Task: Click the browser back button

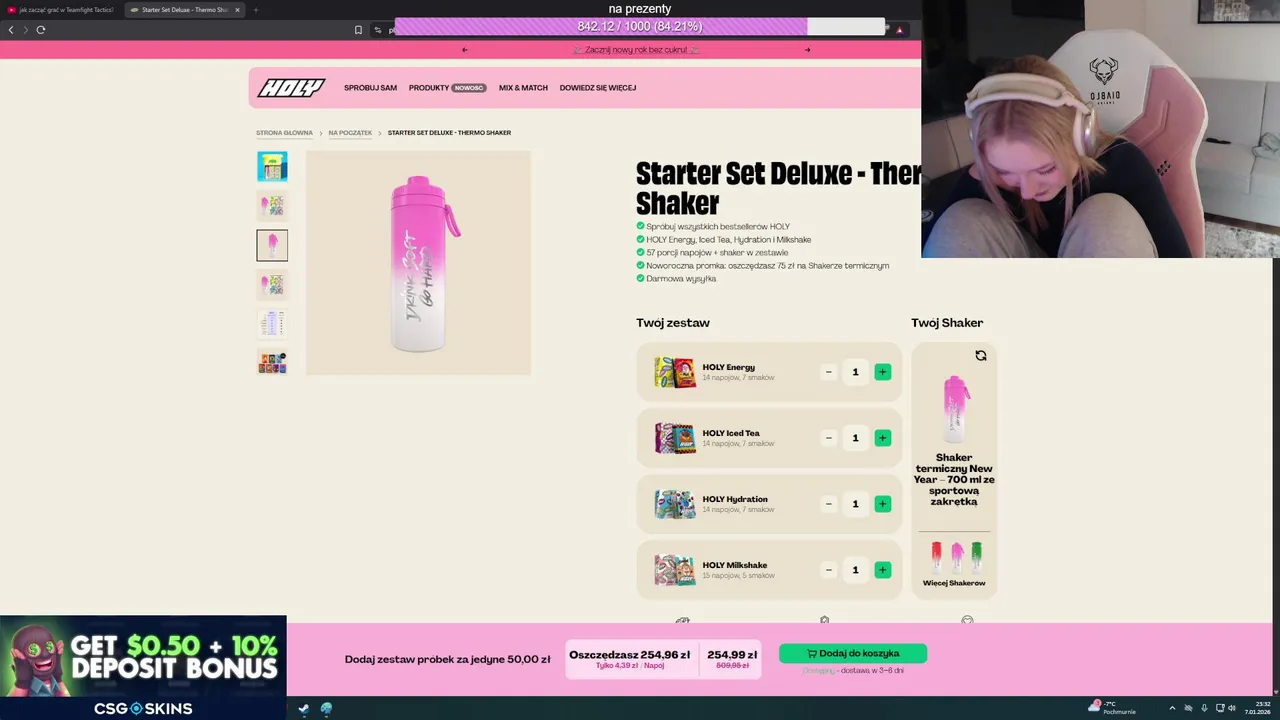Action: [11, 30]
